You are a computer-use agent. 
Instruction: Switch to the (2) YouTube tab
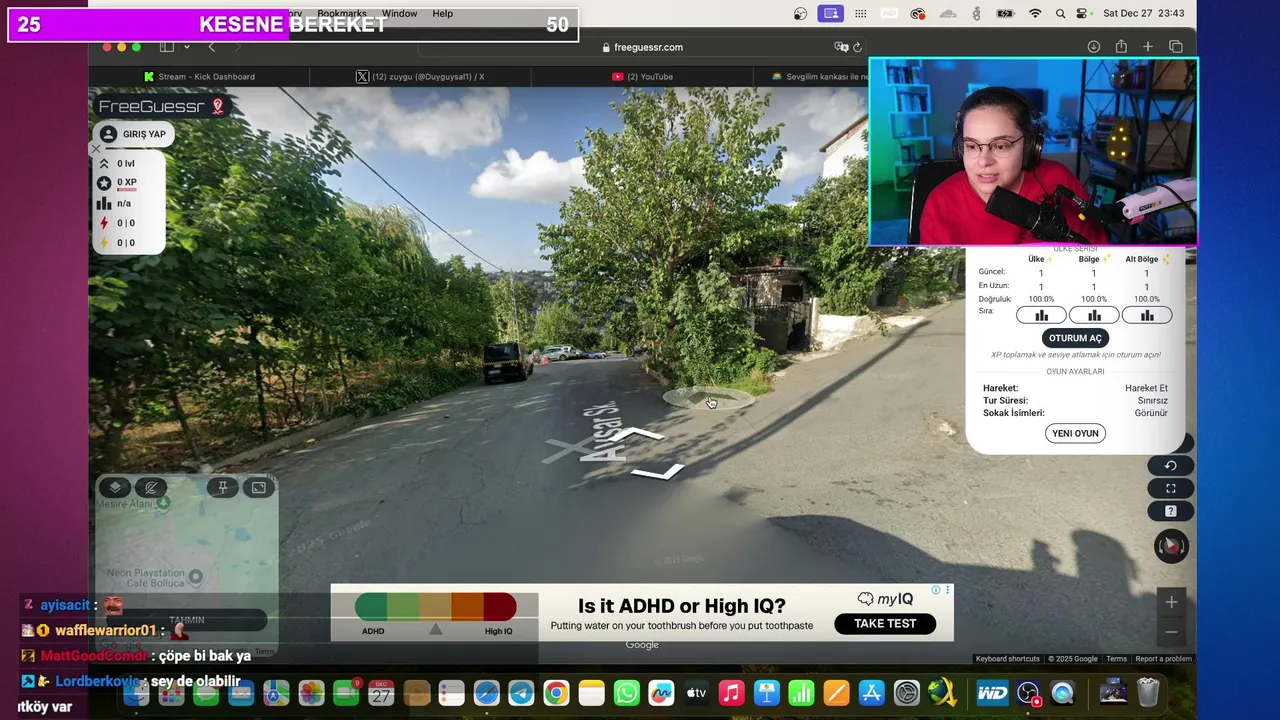pyautogui.click(x=642, y=77)
